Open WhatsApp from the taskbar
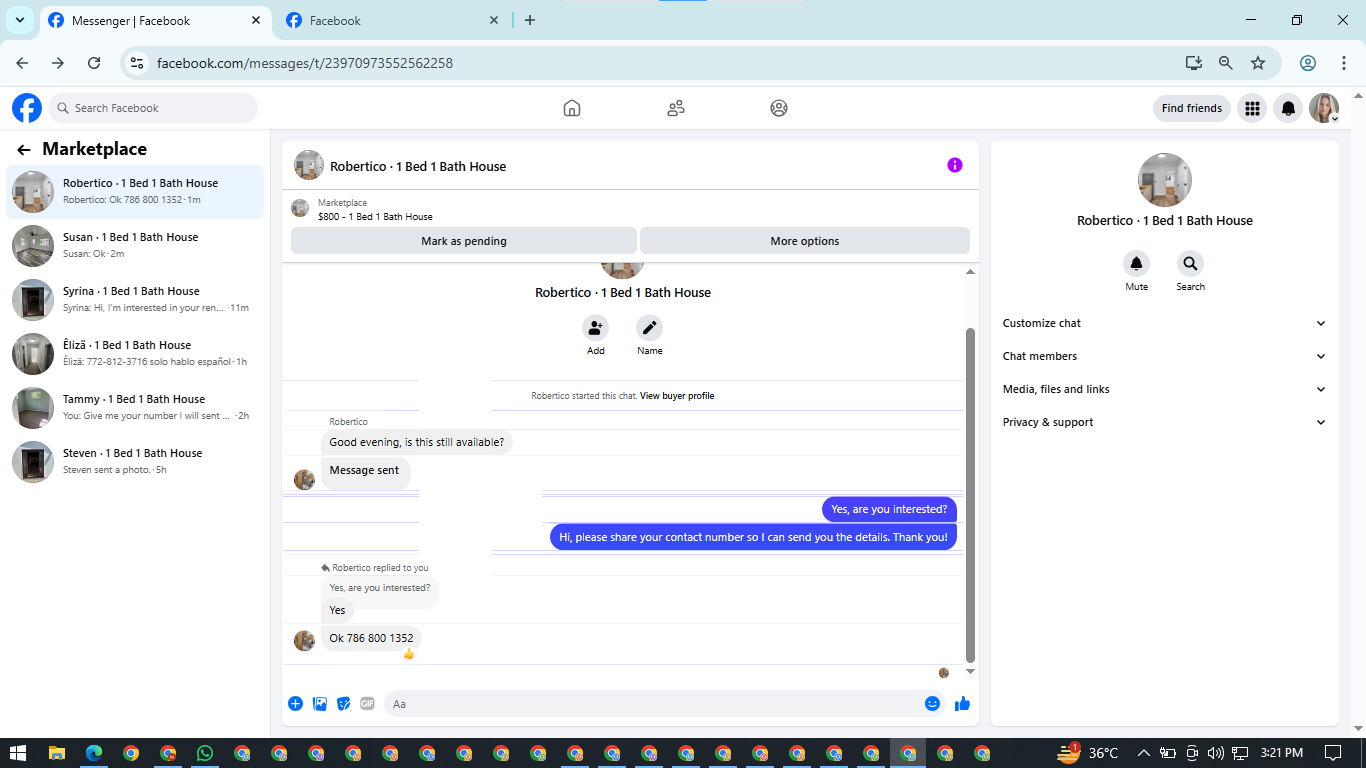1366x768 pixels. [205, 753]
